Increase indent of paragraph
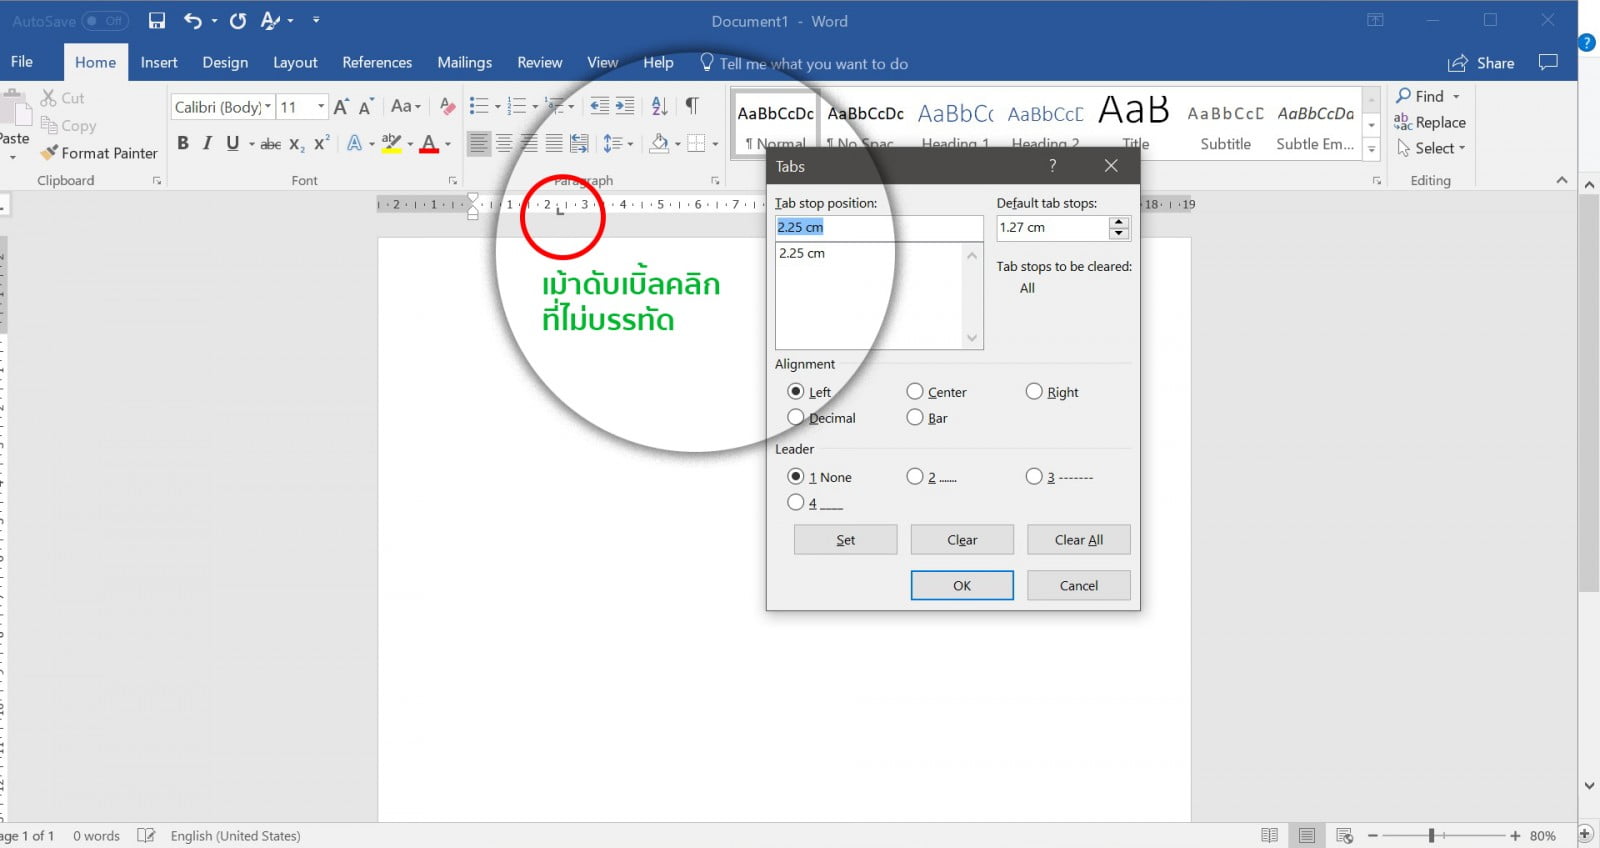 click(x=625, y=106)
